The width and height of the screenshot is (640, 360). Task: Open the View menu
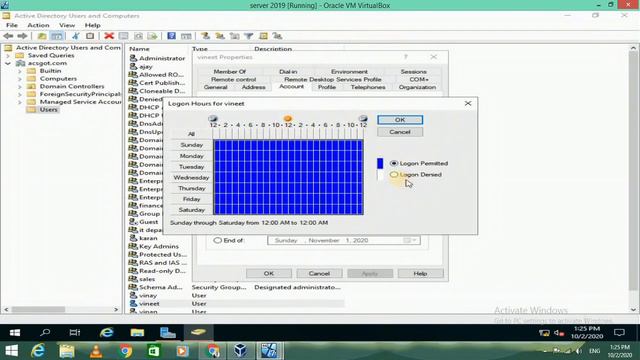pyautogui.click(x=67, y=25)
